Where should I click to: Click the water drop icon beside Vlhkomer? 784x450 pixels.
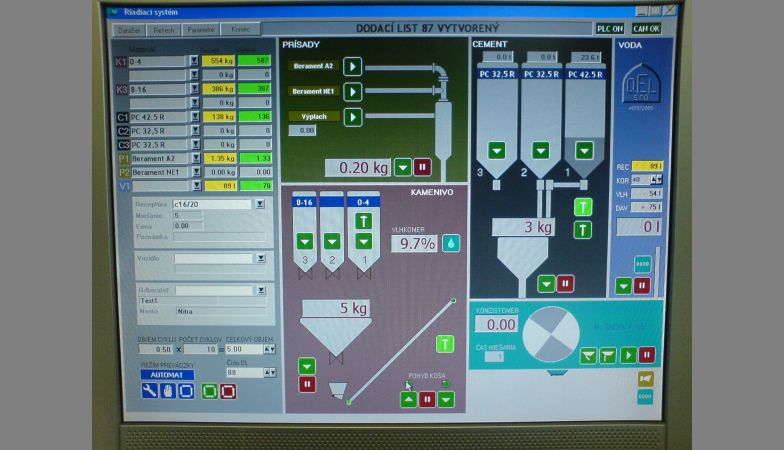point(451,242)
